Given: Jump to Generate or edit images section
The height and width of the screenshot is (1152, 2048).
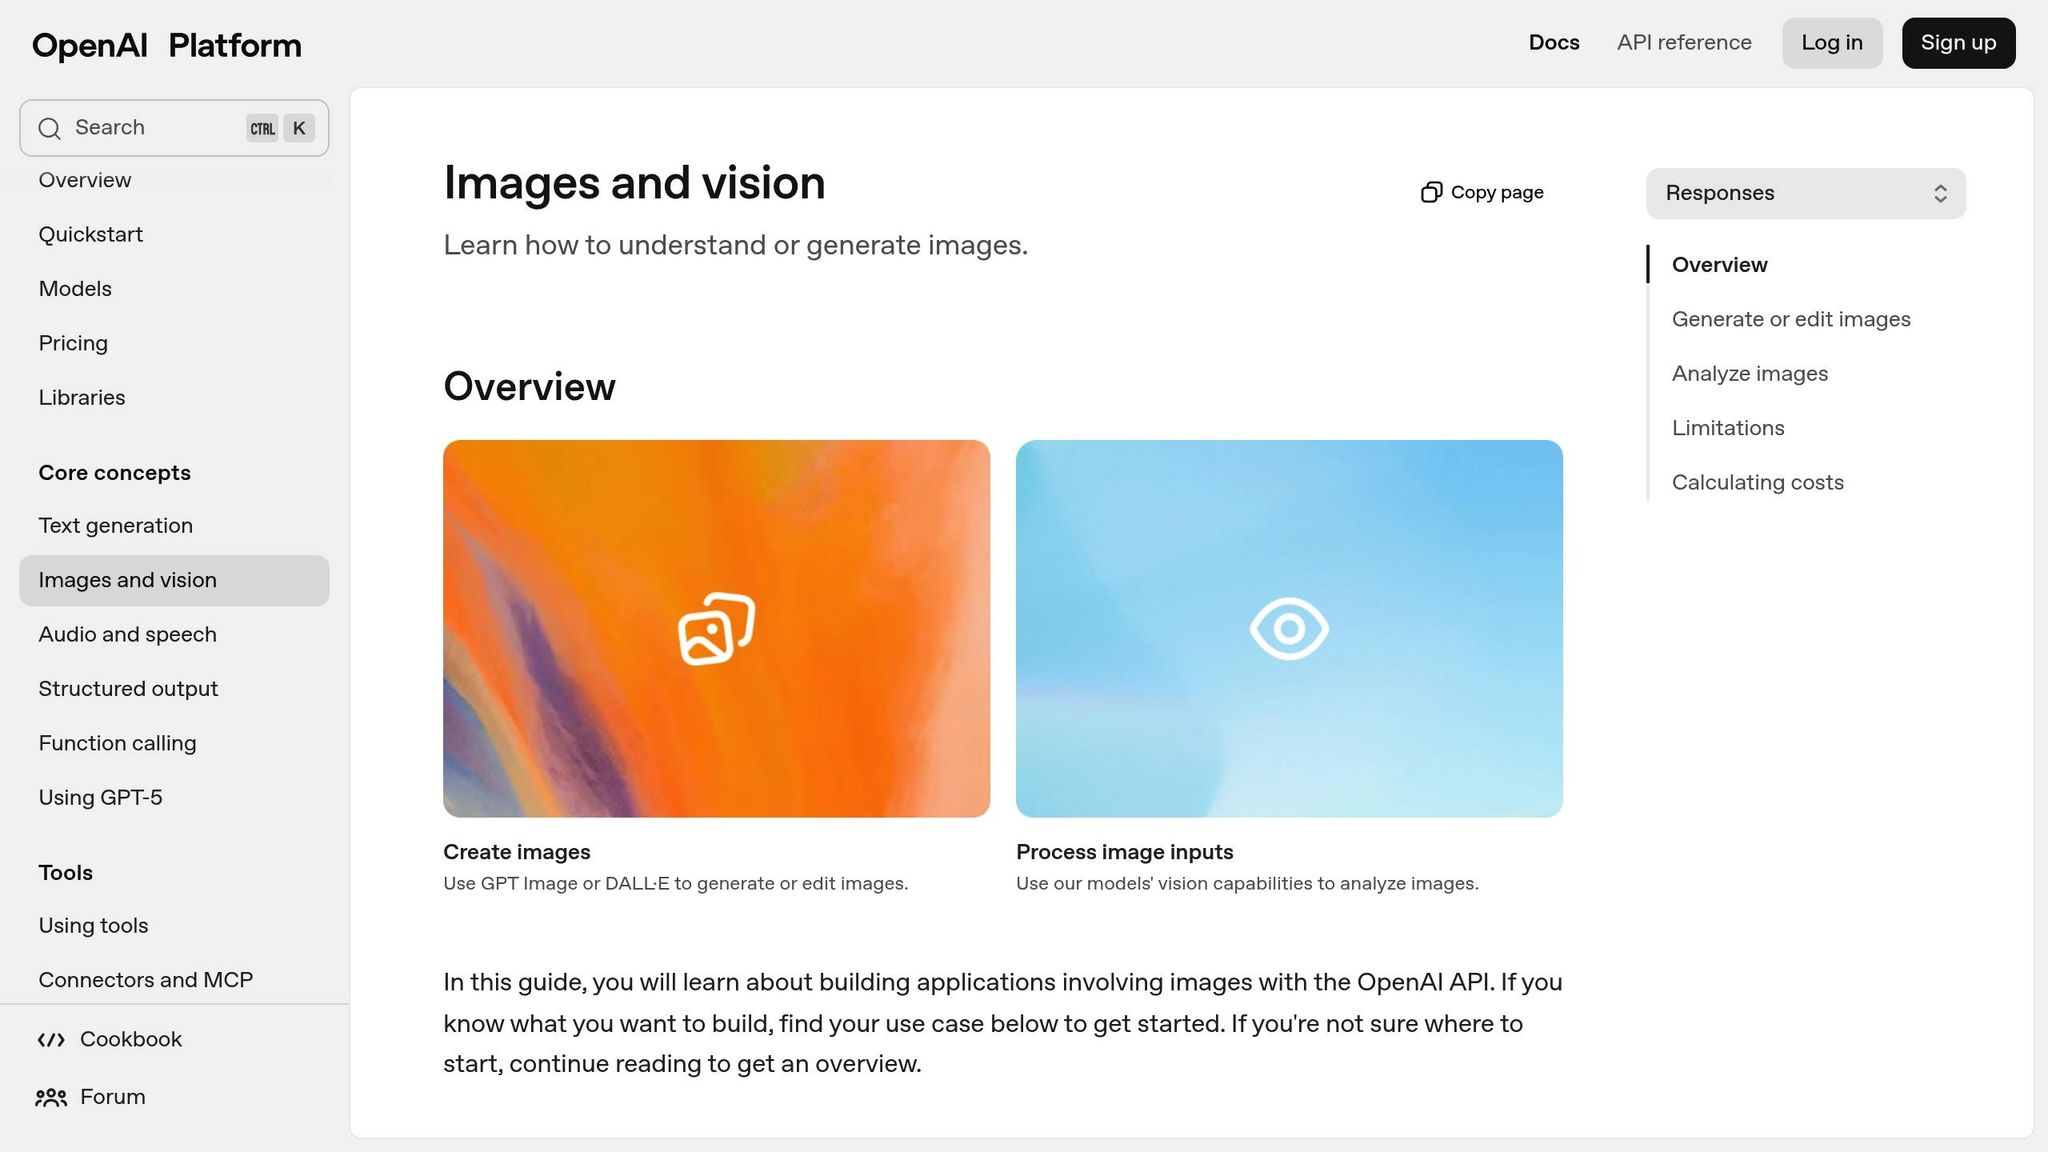Looking at the screenshot, I should 1791,320.
